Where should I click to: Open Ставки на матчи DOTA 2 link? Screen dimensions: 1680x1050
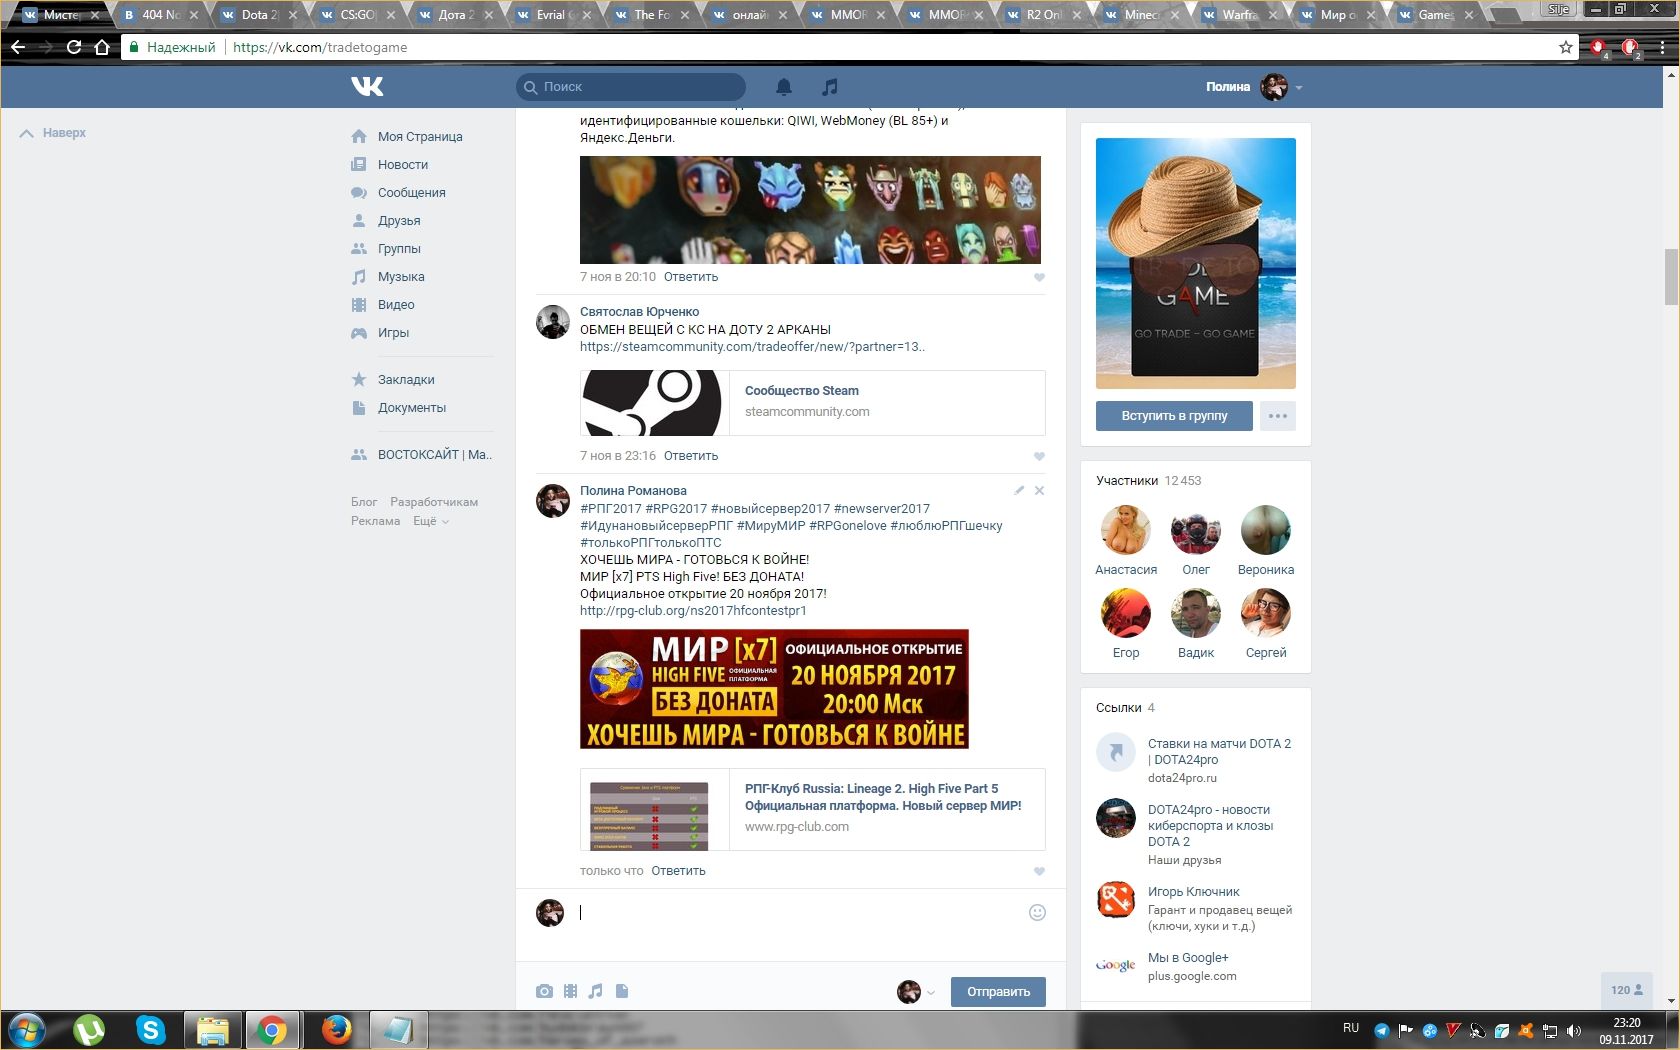pyautogui.click(x=1219, y=752)
